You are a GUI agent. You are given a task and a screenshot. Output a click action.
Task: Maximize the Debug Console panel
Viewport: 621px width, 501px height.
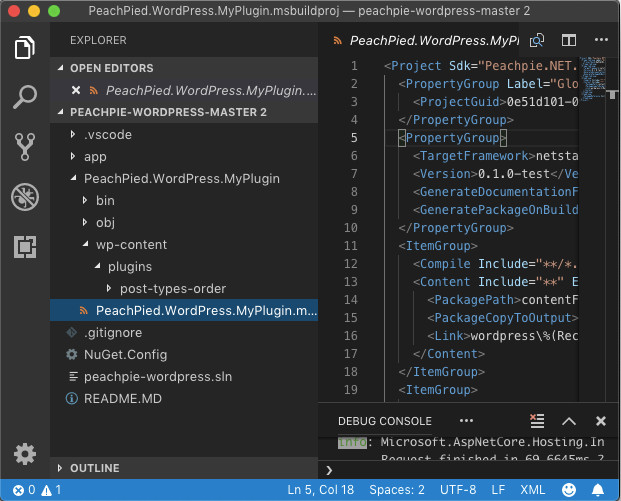[569, 421]
